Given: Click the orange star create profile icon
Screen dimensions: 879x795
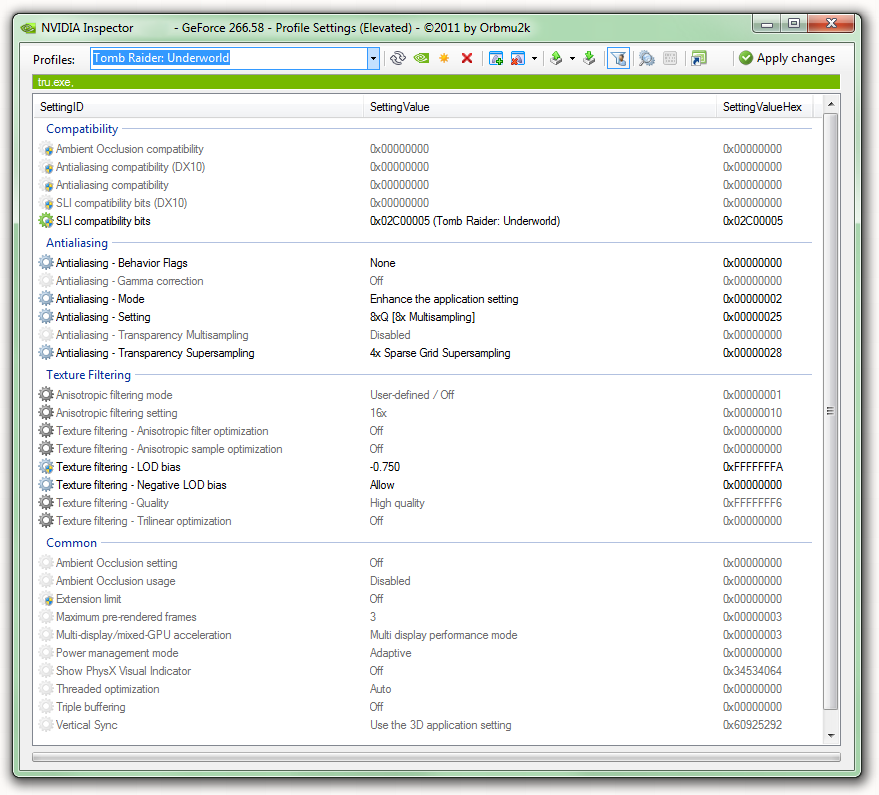Looking at the screenshot, I should click(x=444, y=58).
